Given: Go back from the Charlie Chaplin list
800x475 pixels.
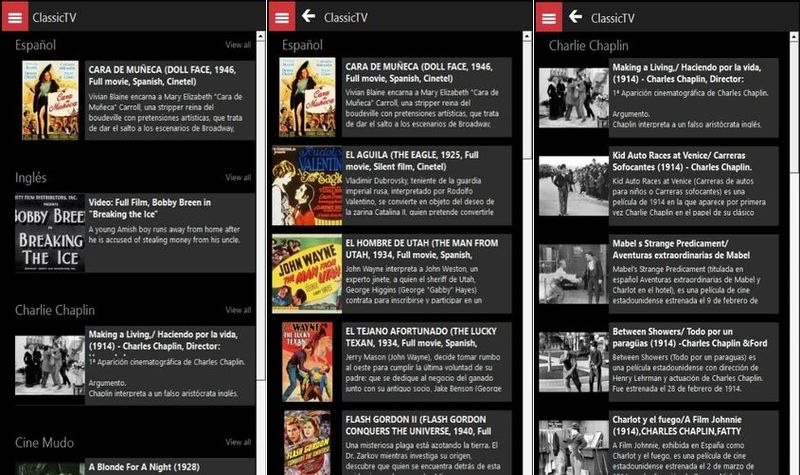Looking at the screenshot, I should pyautogui.click(x=576, y=17).
